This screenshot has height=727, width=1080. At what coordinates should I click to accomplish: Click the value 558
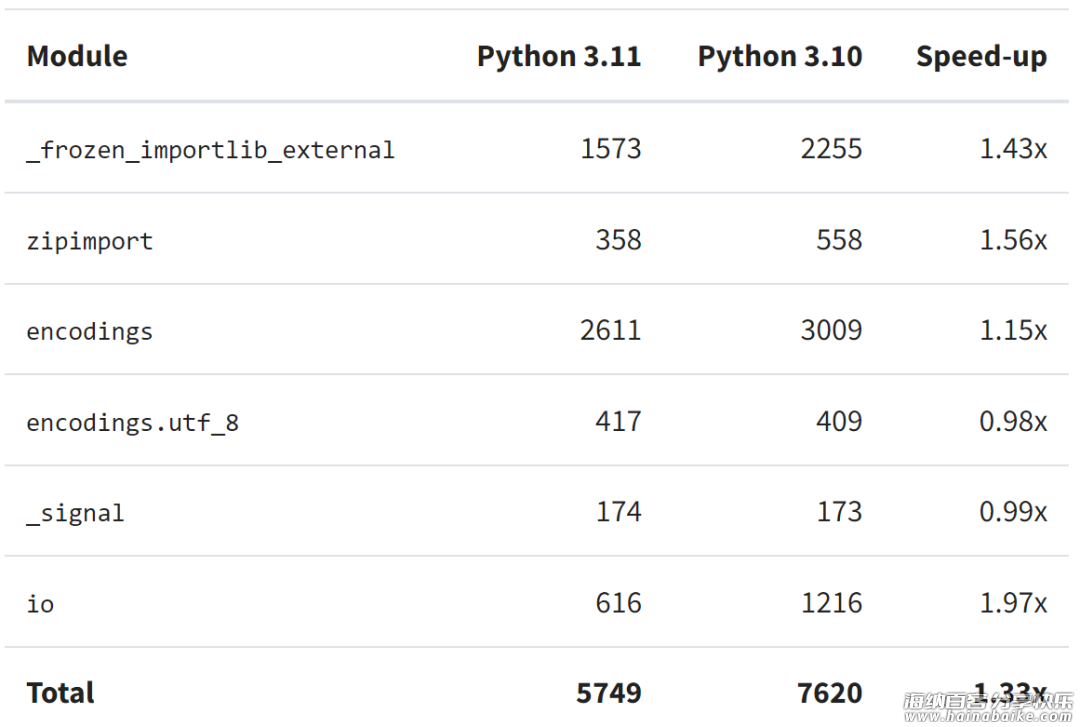[x=839, y=240]
